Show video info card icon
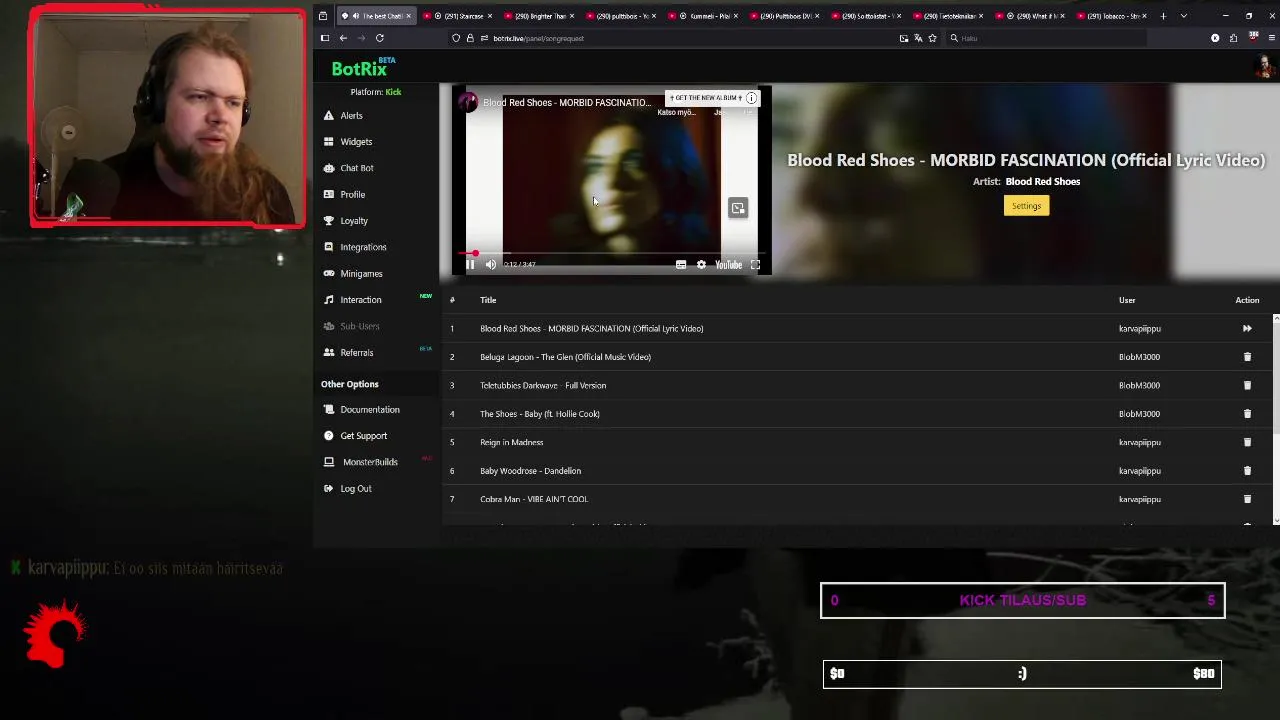The image size is (1280, 720). click(751, 98)
